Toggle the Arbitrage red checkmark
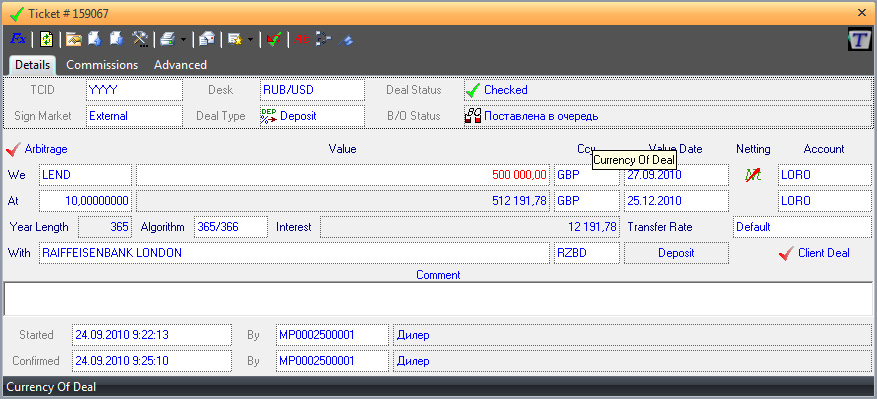The height and width of the screenshot is (399, 877). click(x=13, y=149)
